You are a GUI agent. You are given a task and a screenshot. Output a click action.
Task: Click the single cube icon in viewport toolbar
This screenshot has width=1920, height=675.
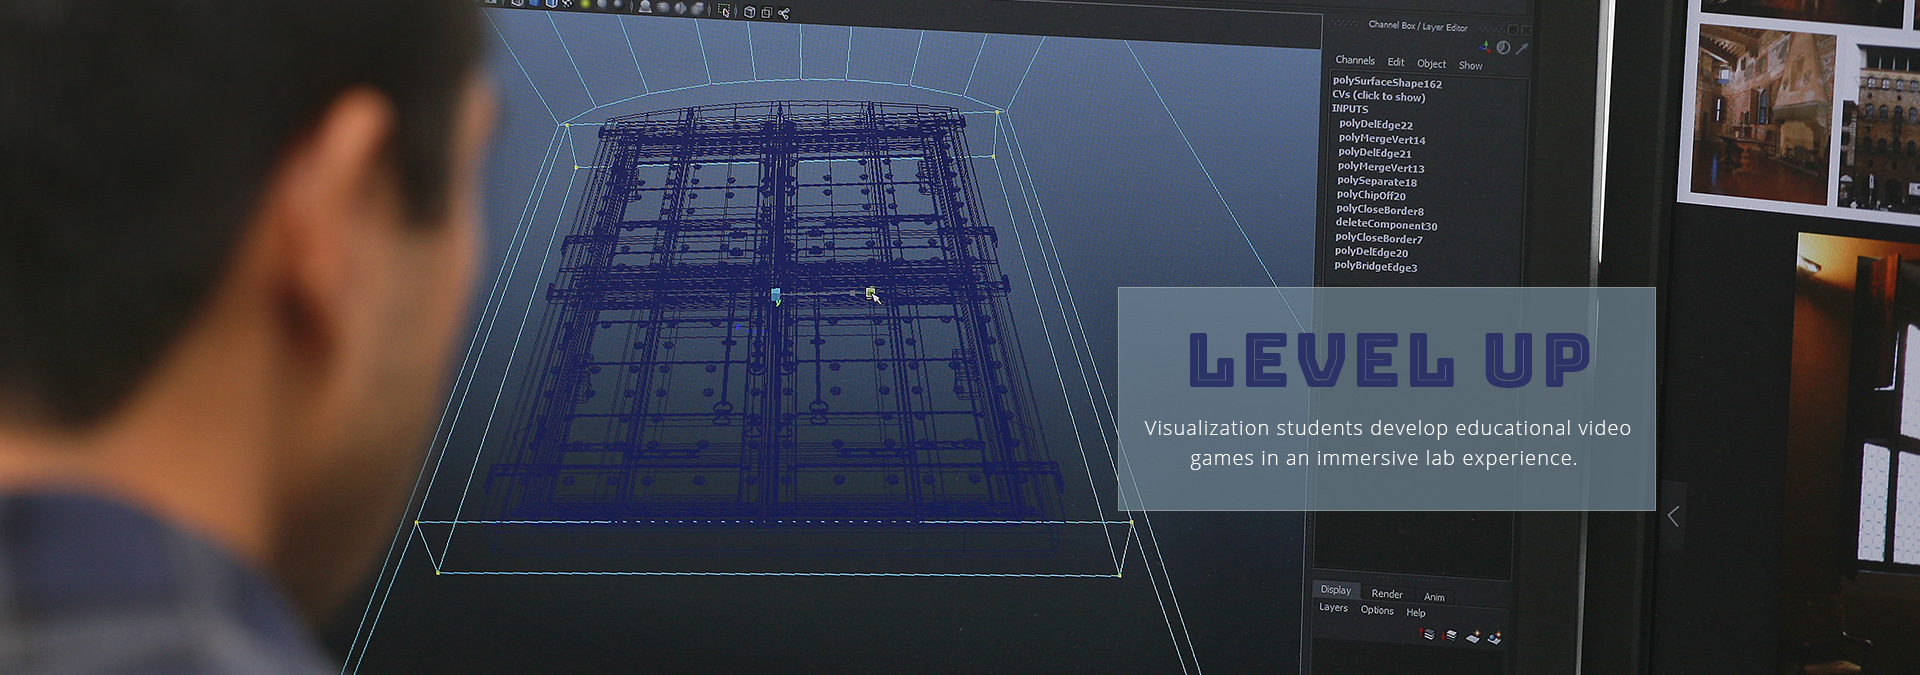(x=749, y=12)
